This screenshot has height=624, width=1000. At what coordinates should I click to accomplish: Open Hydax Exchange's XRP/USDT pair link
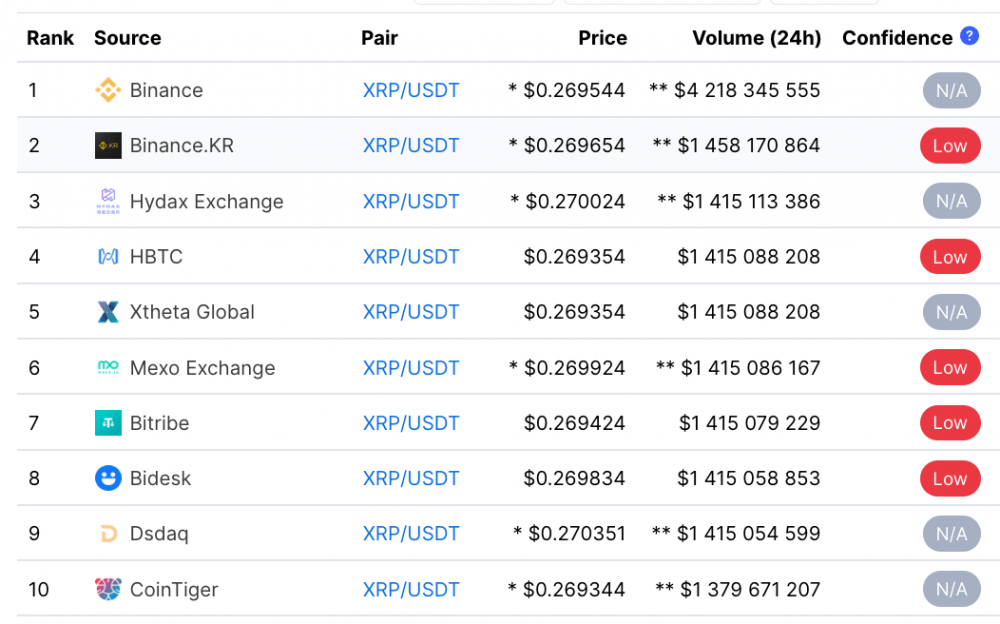[x=411, y=202]
